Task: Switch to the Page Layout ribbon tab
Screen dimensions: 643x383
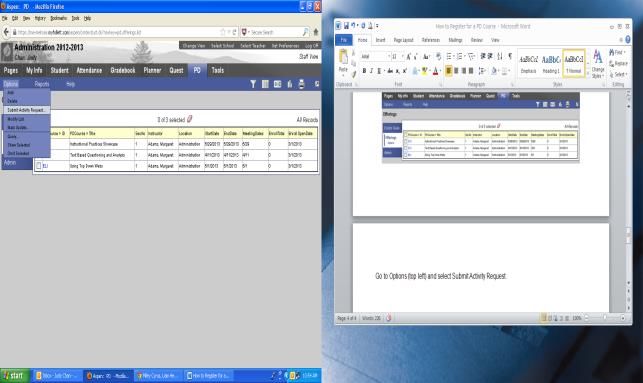Action: coord(403,40)
